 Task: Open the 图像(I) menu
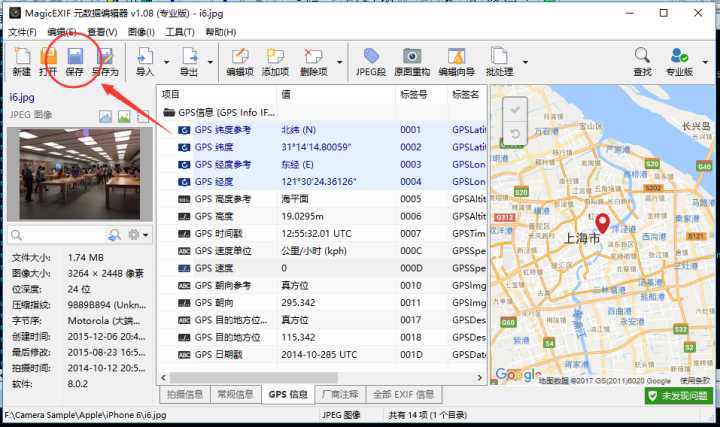click(141, 32)
